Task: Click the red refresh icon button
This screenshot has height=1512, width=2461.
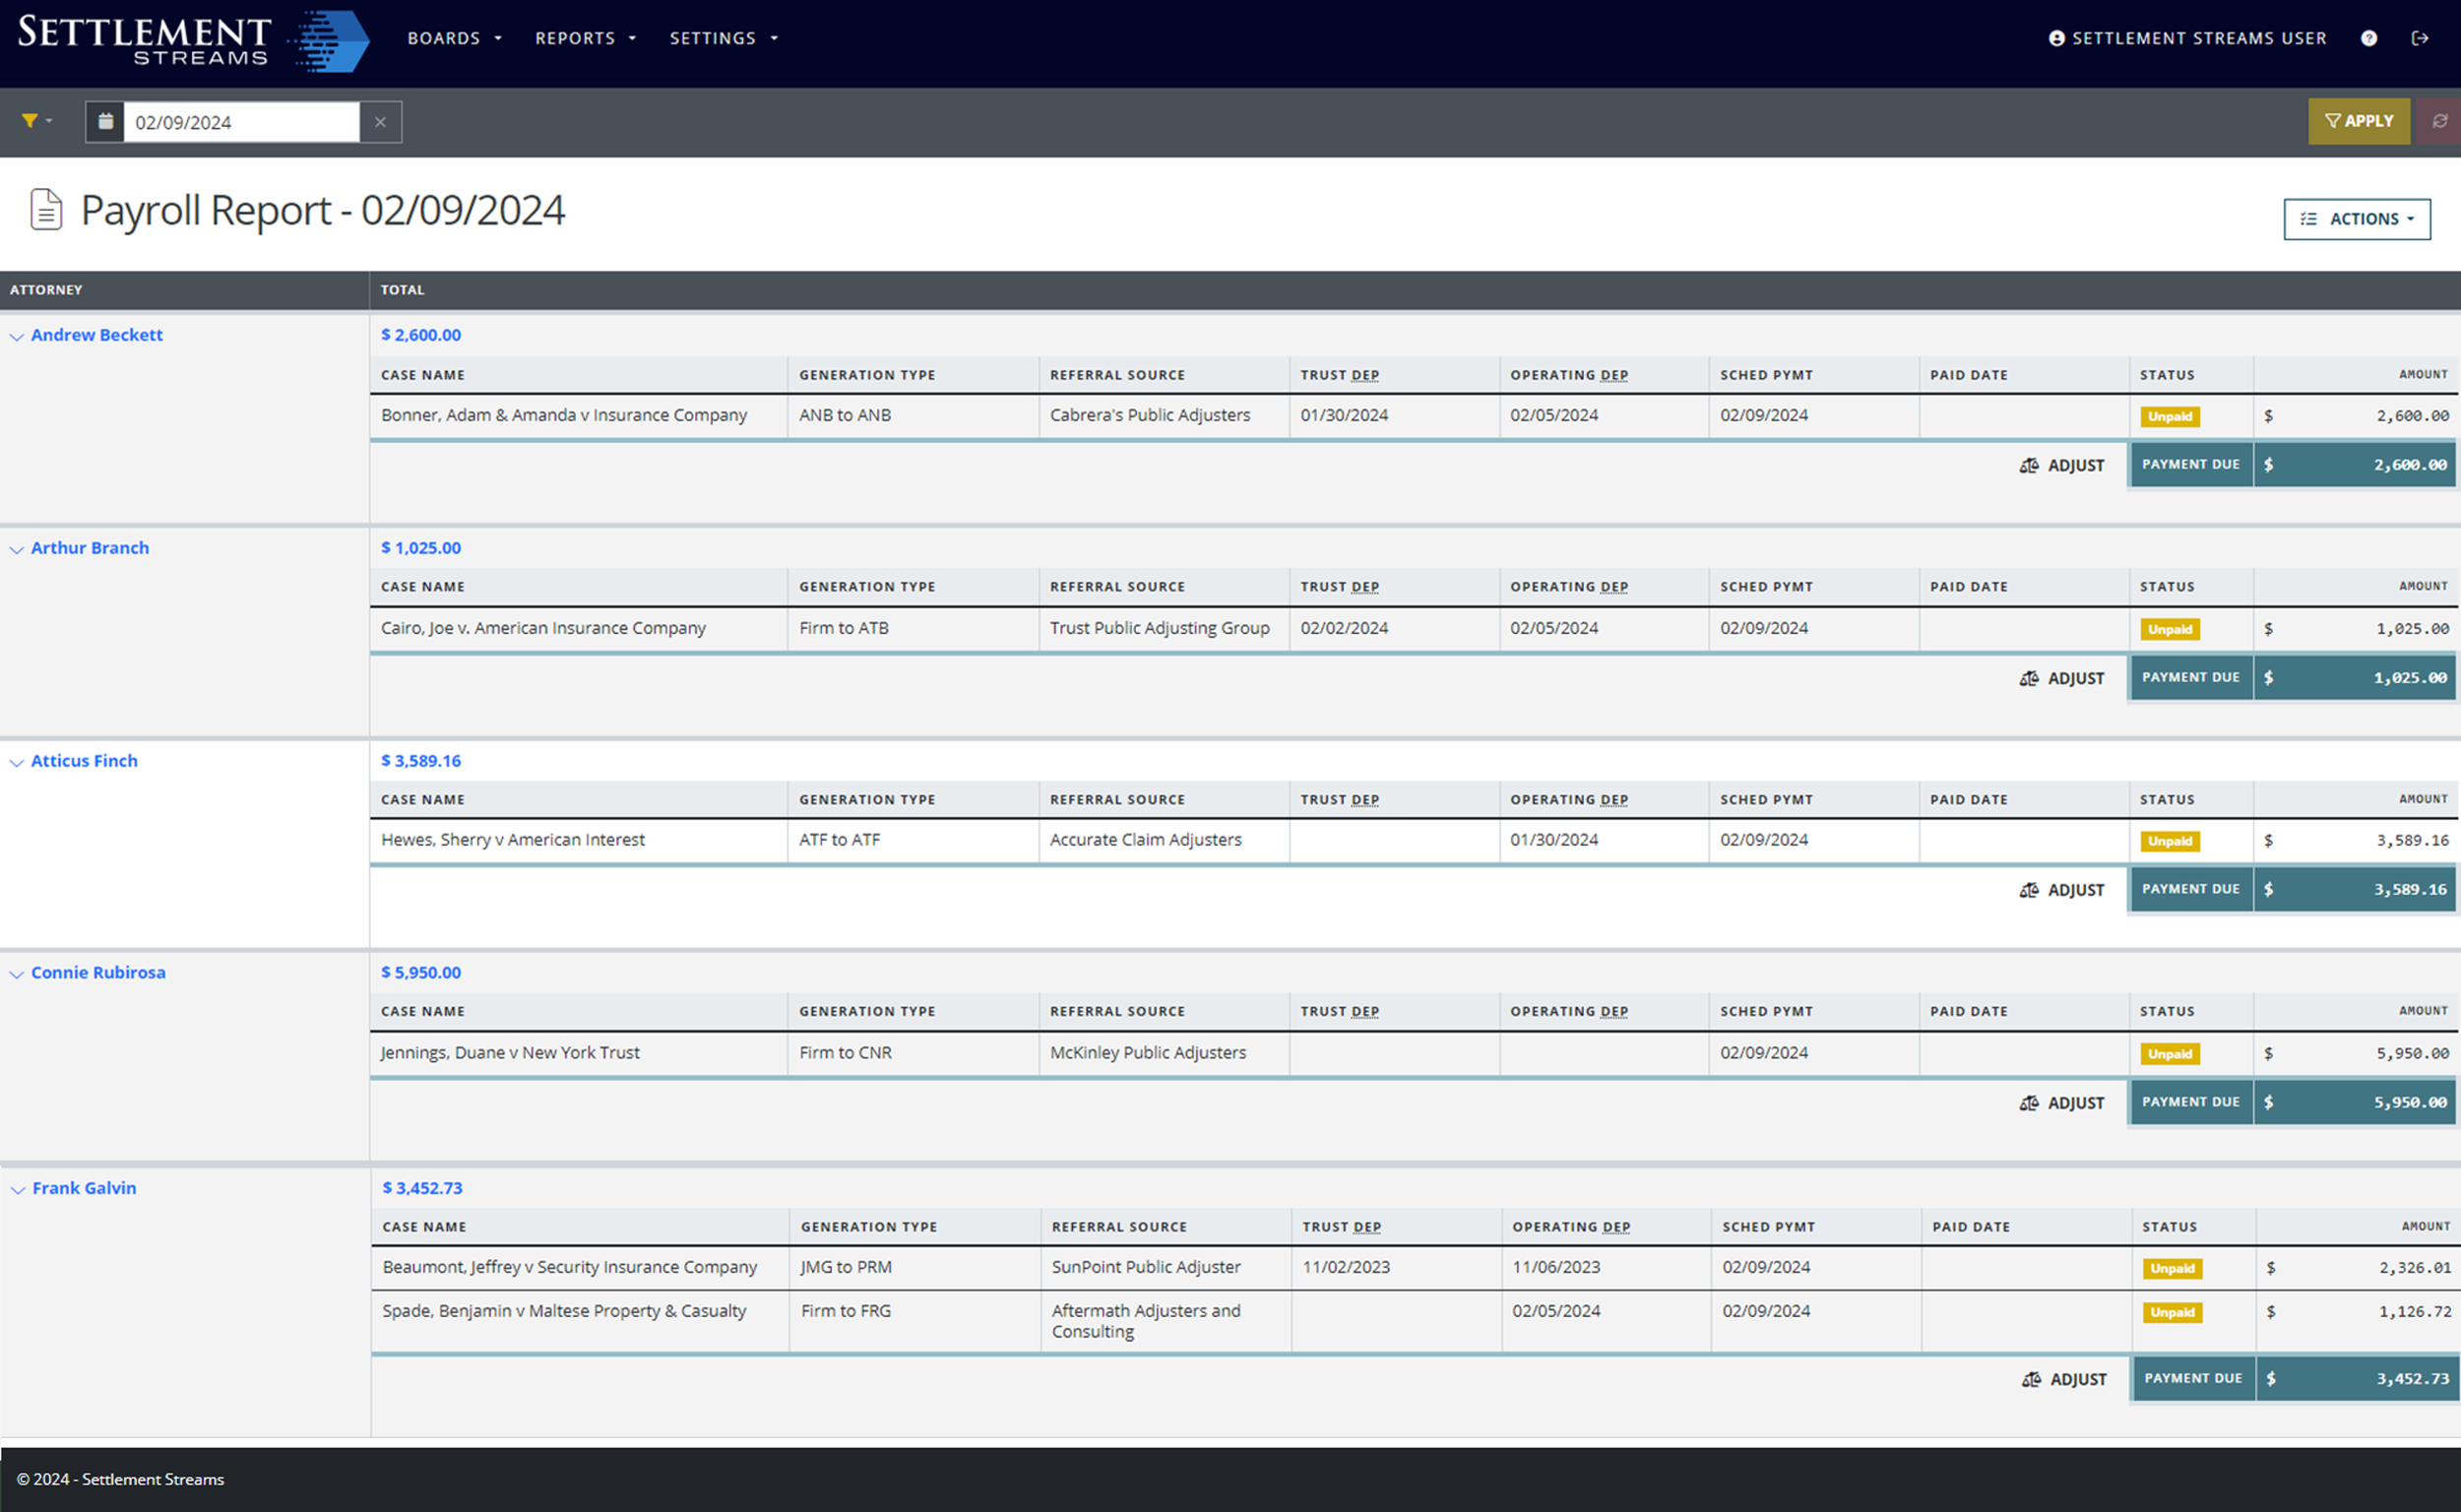Action: coord(2439,121)
